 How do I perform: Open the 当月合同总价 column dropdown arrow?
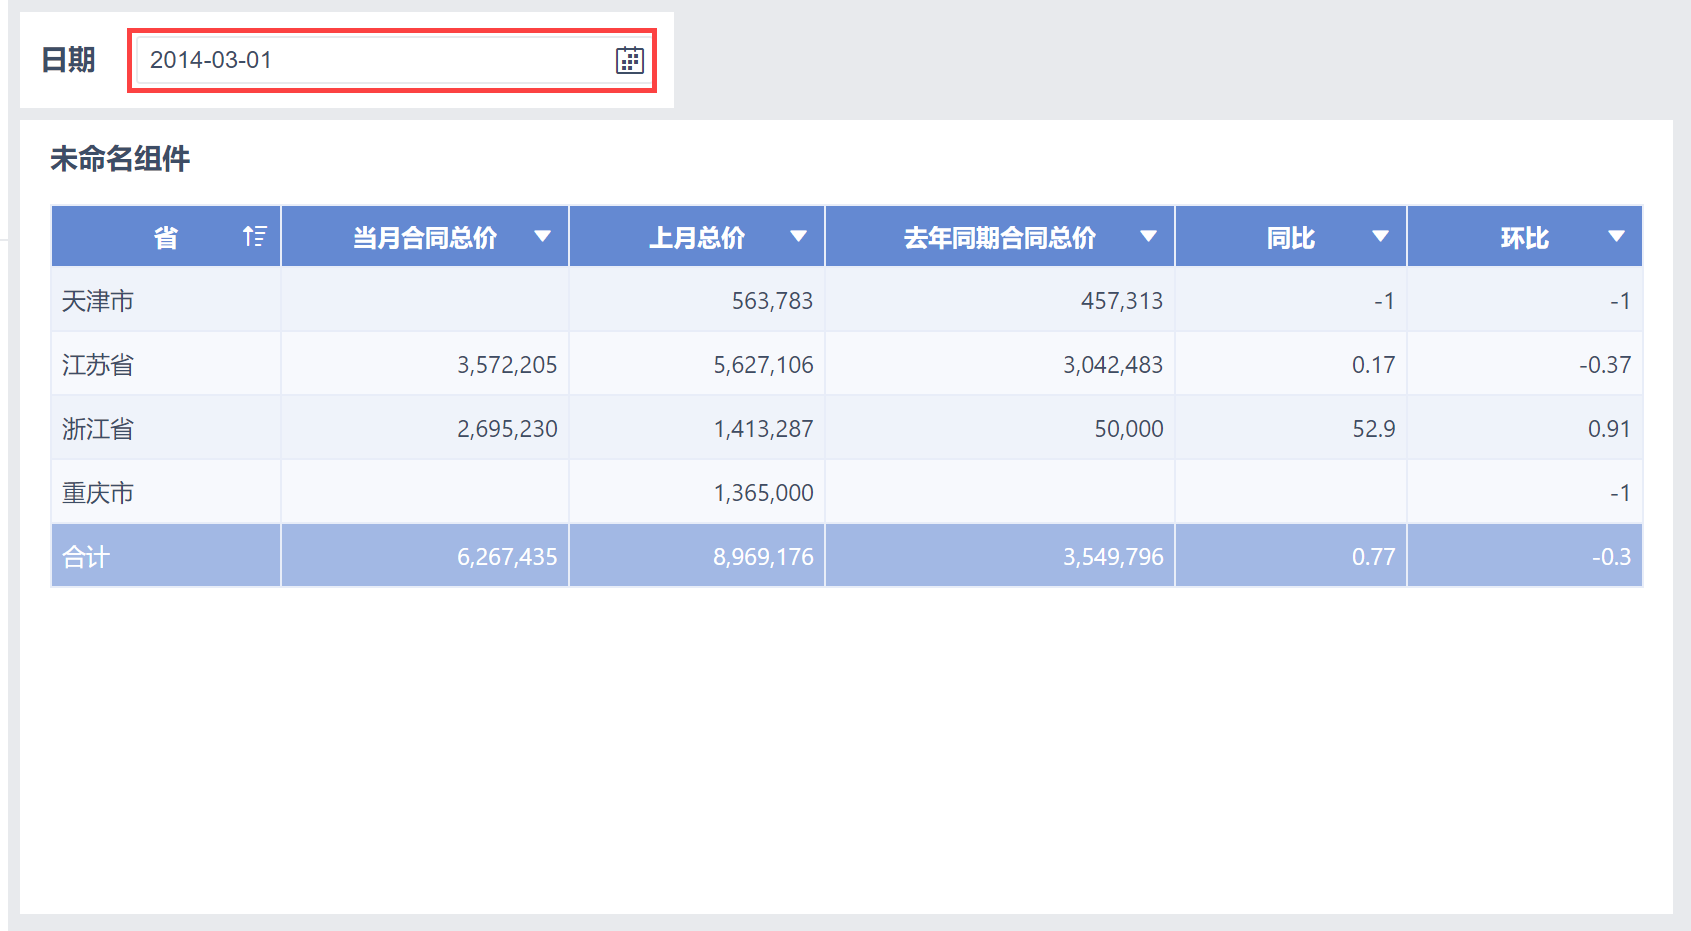click(542, 237)
